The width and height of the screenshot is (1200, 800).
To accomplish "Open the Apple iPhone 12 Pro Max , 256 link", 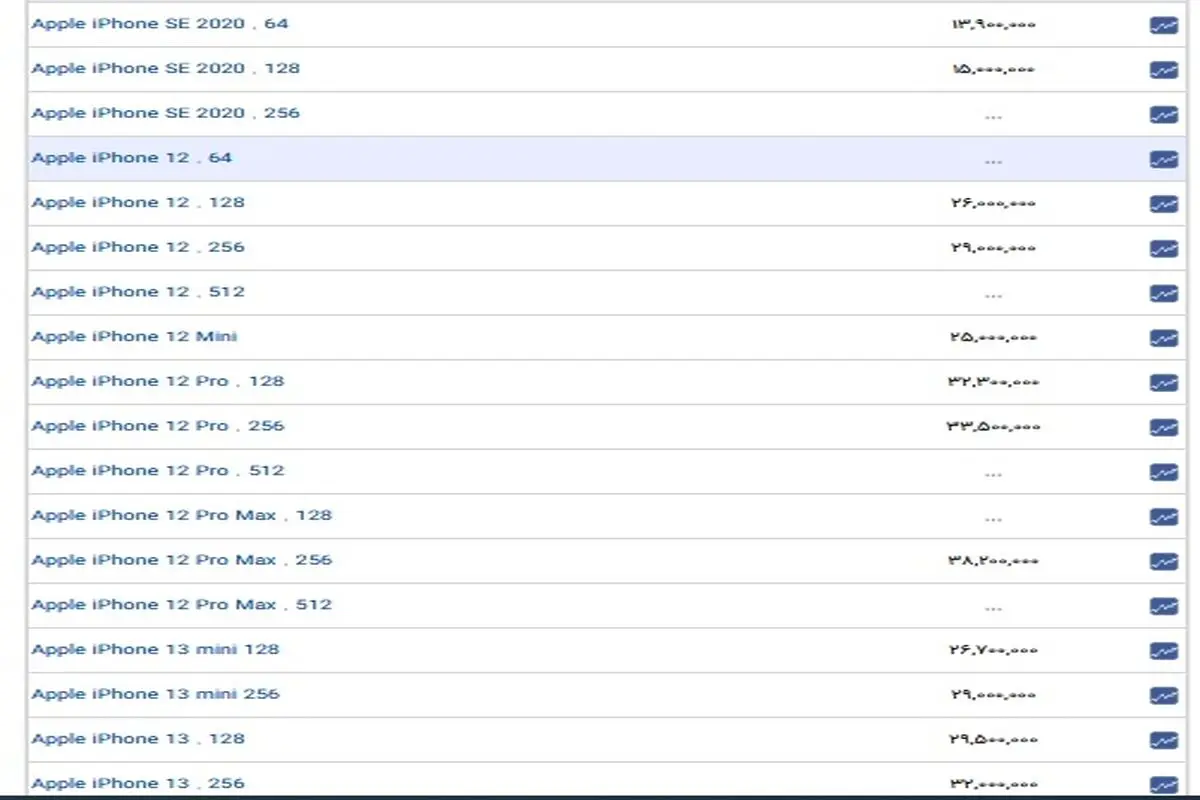I will click(x=182, y=559).
